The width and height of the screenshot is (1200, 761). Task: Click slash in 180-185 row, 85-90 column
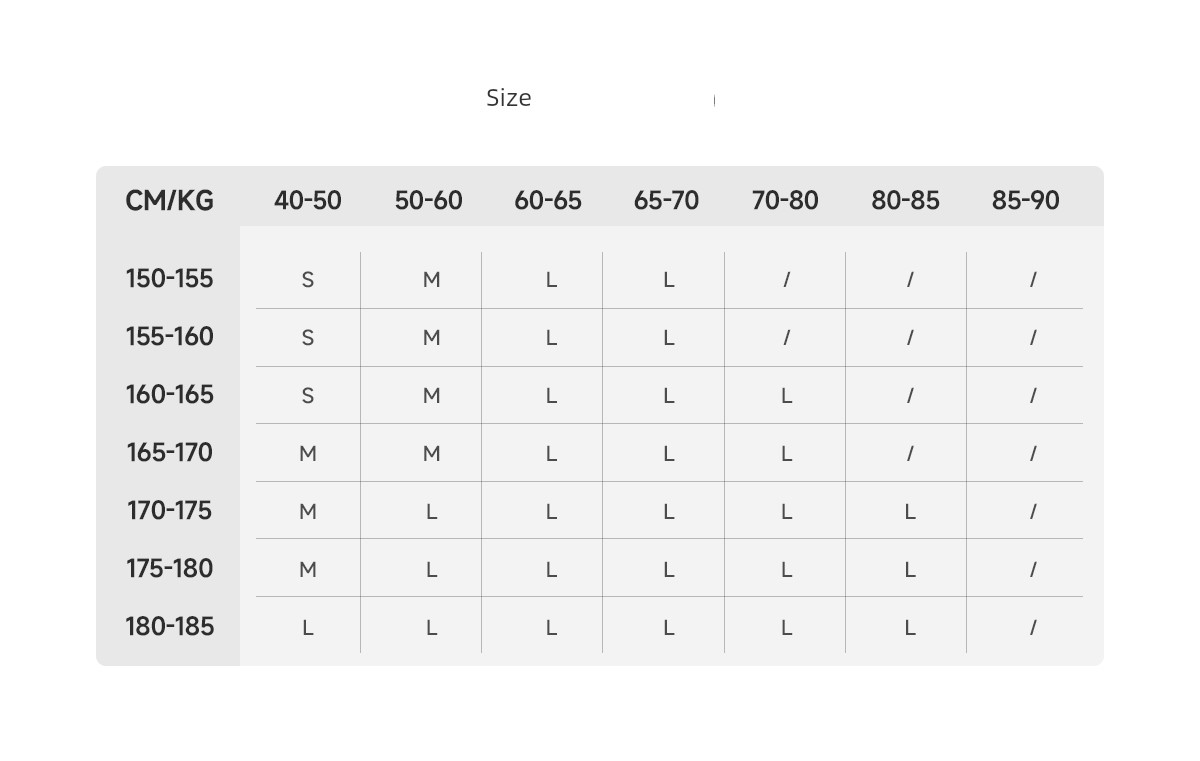point(1033,628)
